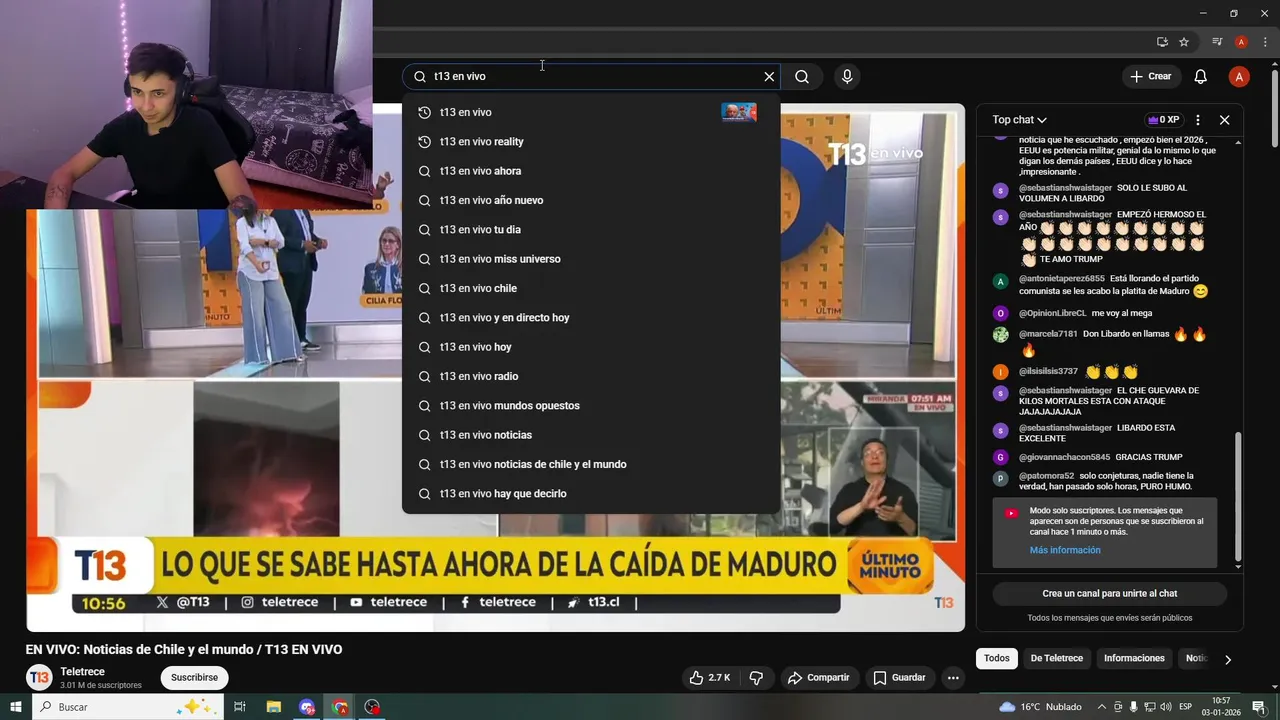
Task: Click the install app icon in address bar
Action: [1162, 42]
